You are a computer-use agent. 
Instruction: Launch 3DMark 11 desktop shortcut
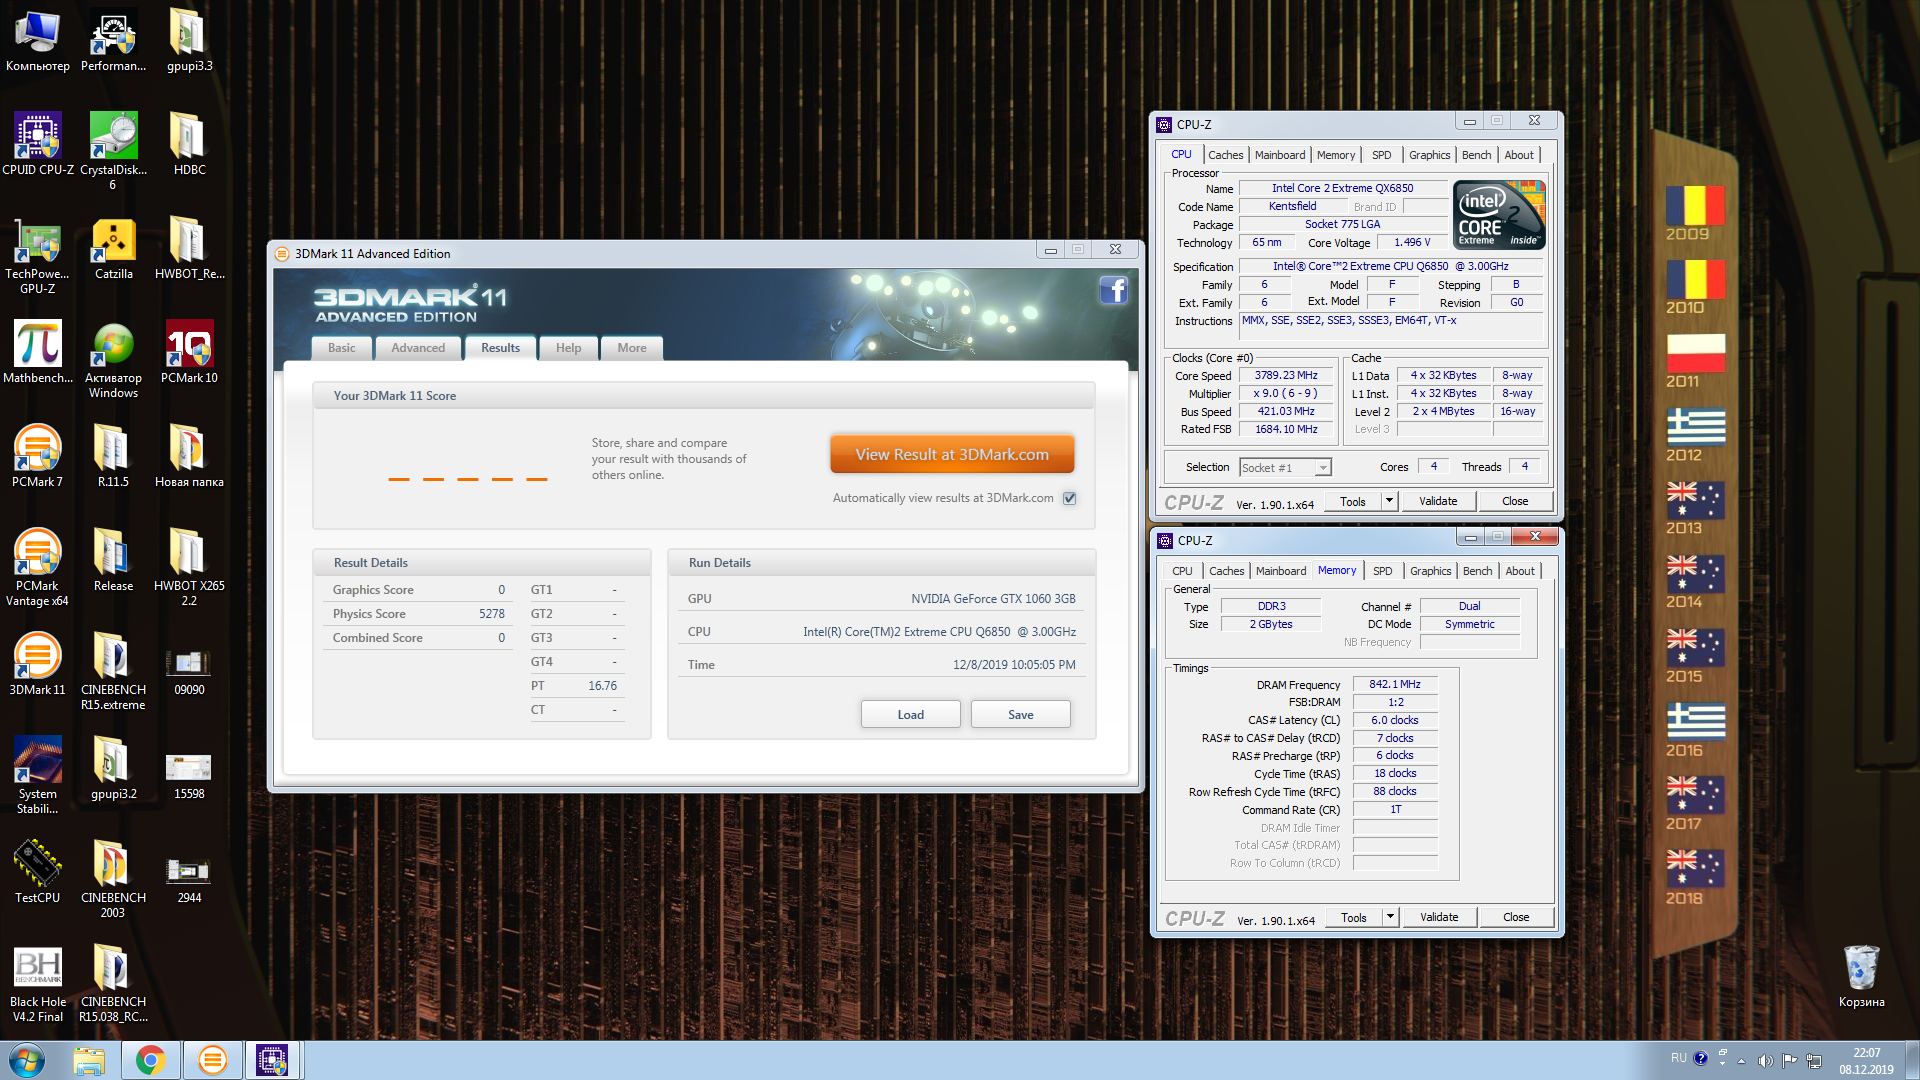37,665
